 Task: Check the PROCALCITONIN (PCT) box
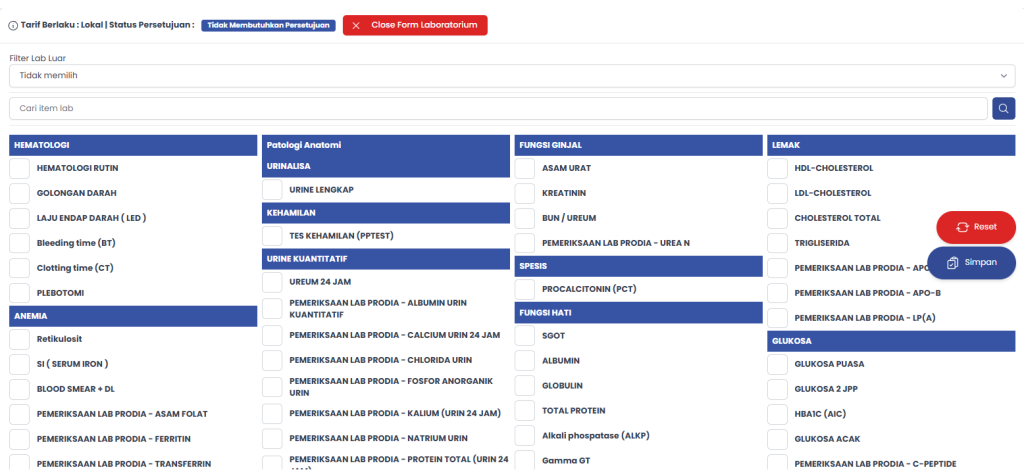[x=525, y=289]
